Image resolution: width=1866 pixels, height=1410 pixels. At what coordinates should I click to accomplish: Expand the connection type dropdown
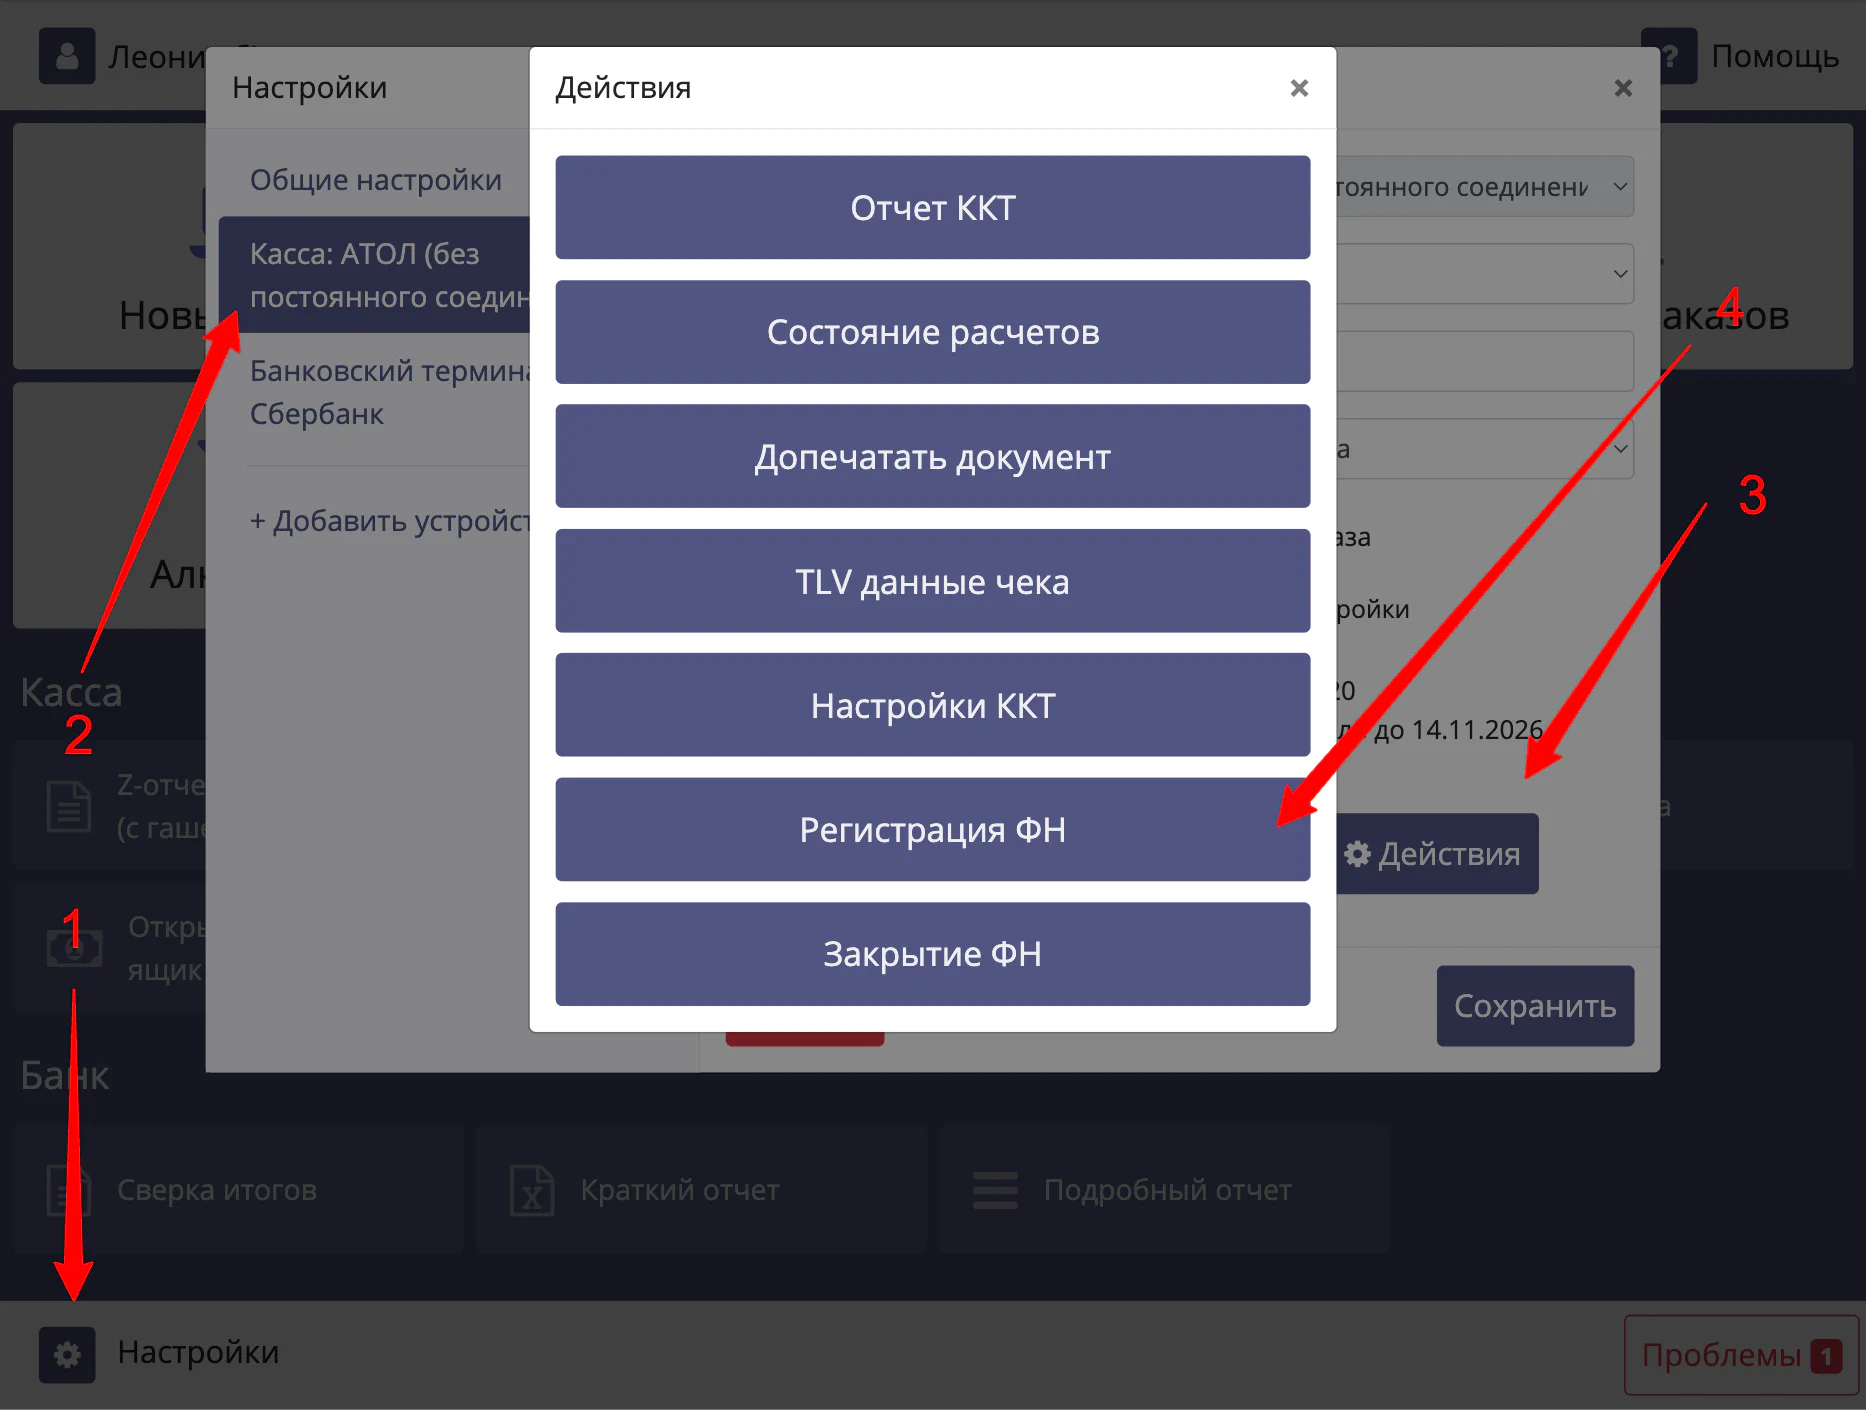[x=1485, y=187]
